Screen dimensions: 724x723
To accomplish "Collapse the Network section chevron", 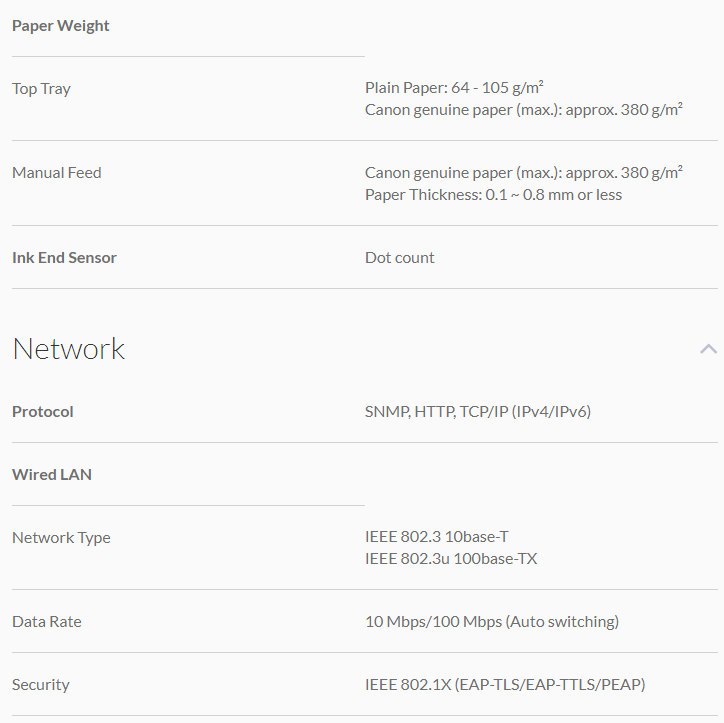I will pos(708,349).
